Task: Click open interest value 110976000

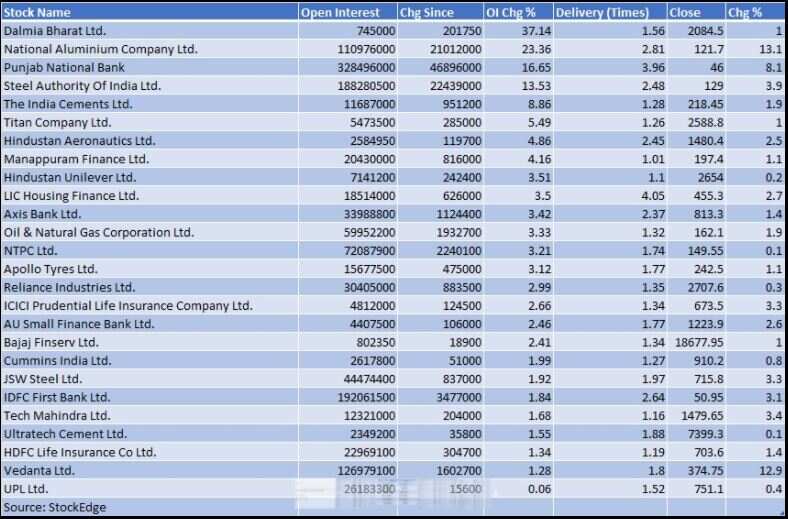Action: tap(366, 49)
